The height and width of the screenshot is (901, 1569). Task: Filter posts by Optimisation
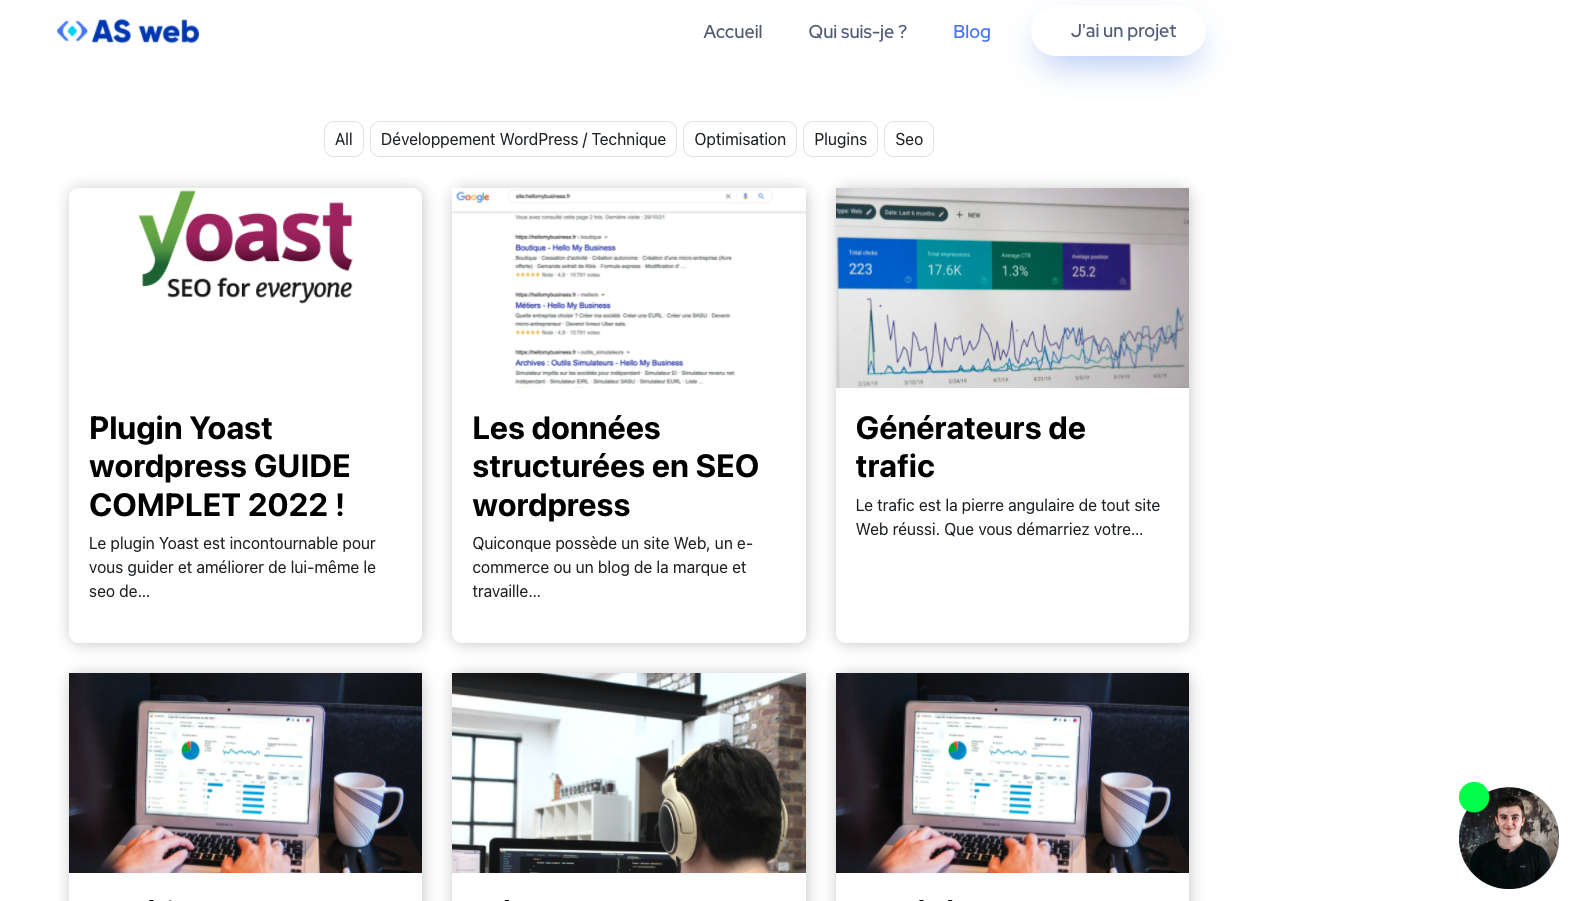coord(740,139)
